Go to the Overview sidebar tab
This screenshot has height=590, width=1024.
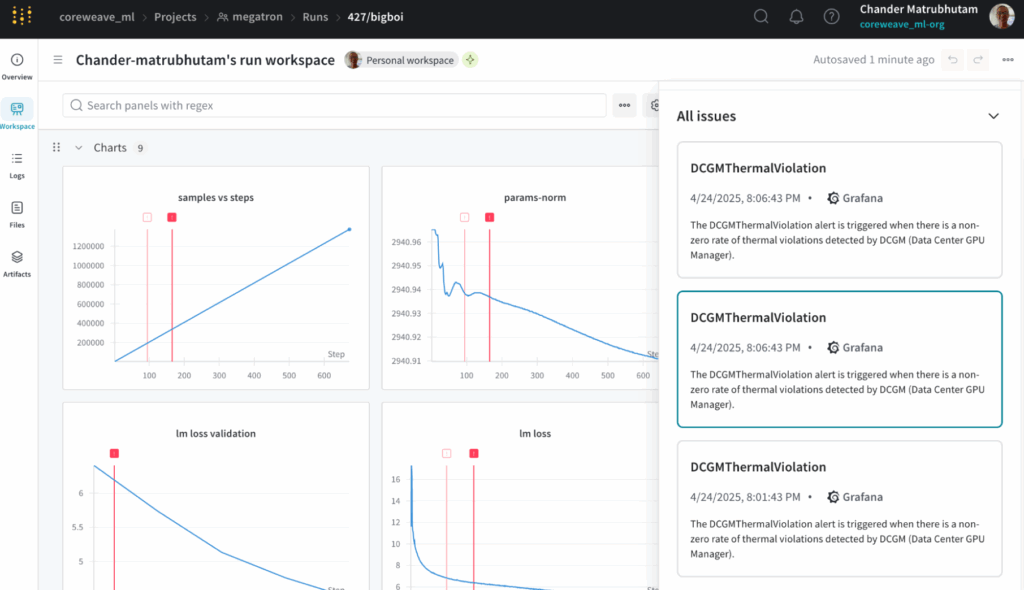click(x=17, y=67)
